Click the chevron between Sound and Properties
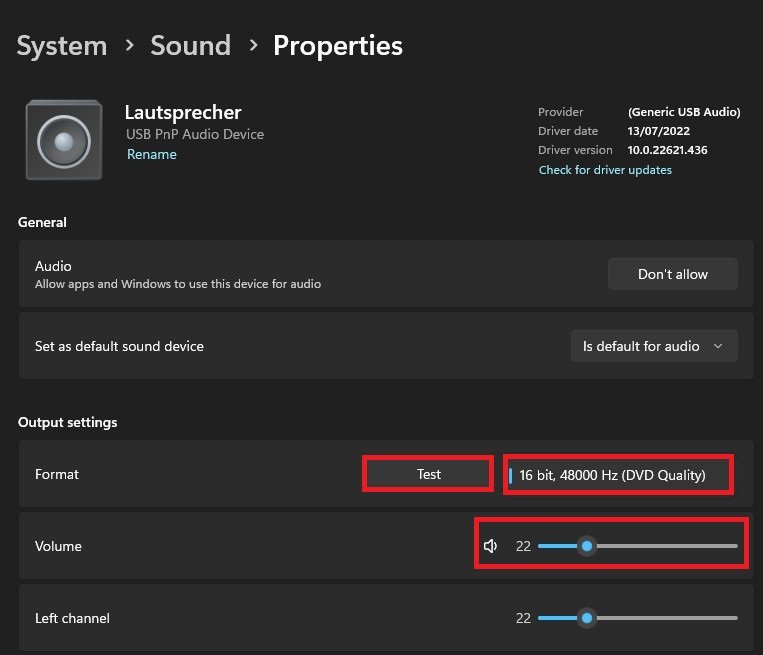This screenshot has width=763, height=655. (253, 46)
